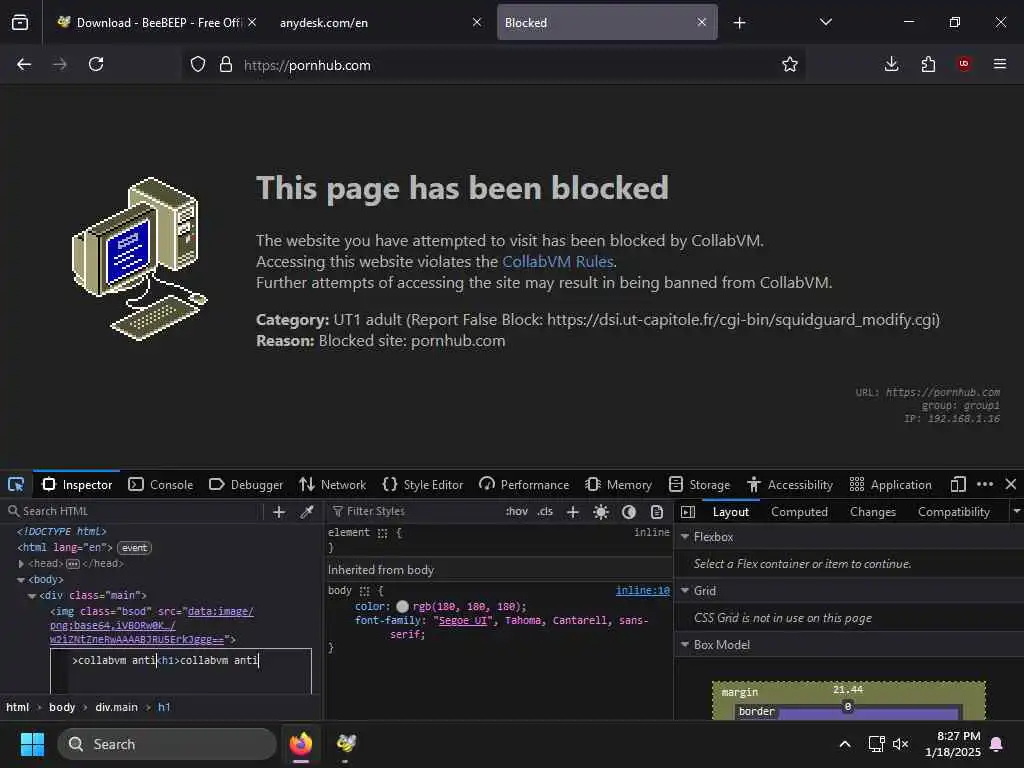Collapse the Flexbox section
This screenshot has width=1024, height=768.
point(685,537)
